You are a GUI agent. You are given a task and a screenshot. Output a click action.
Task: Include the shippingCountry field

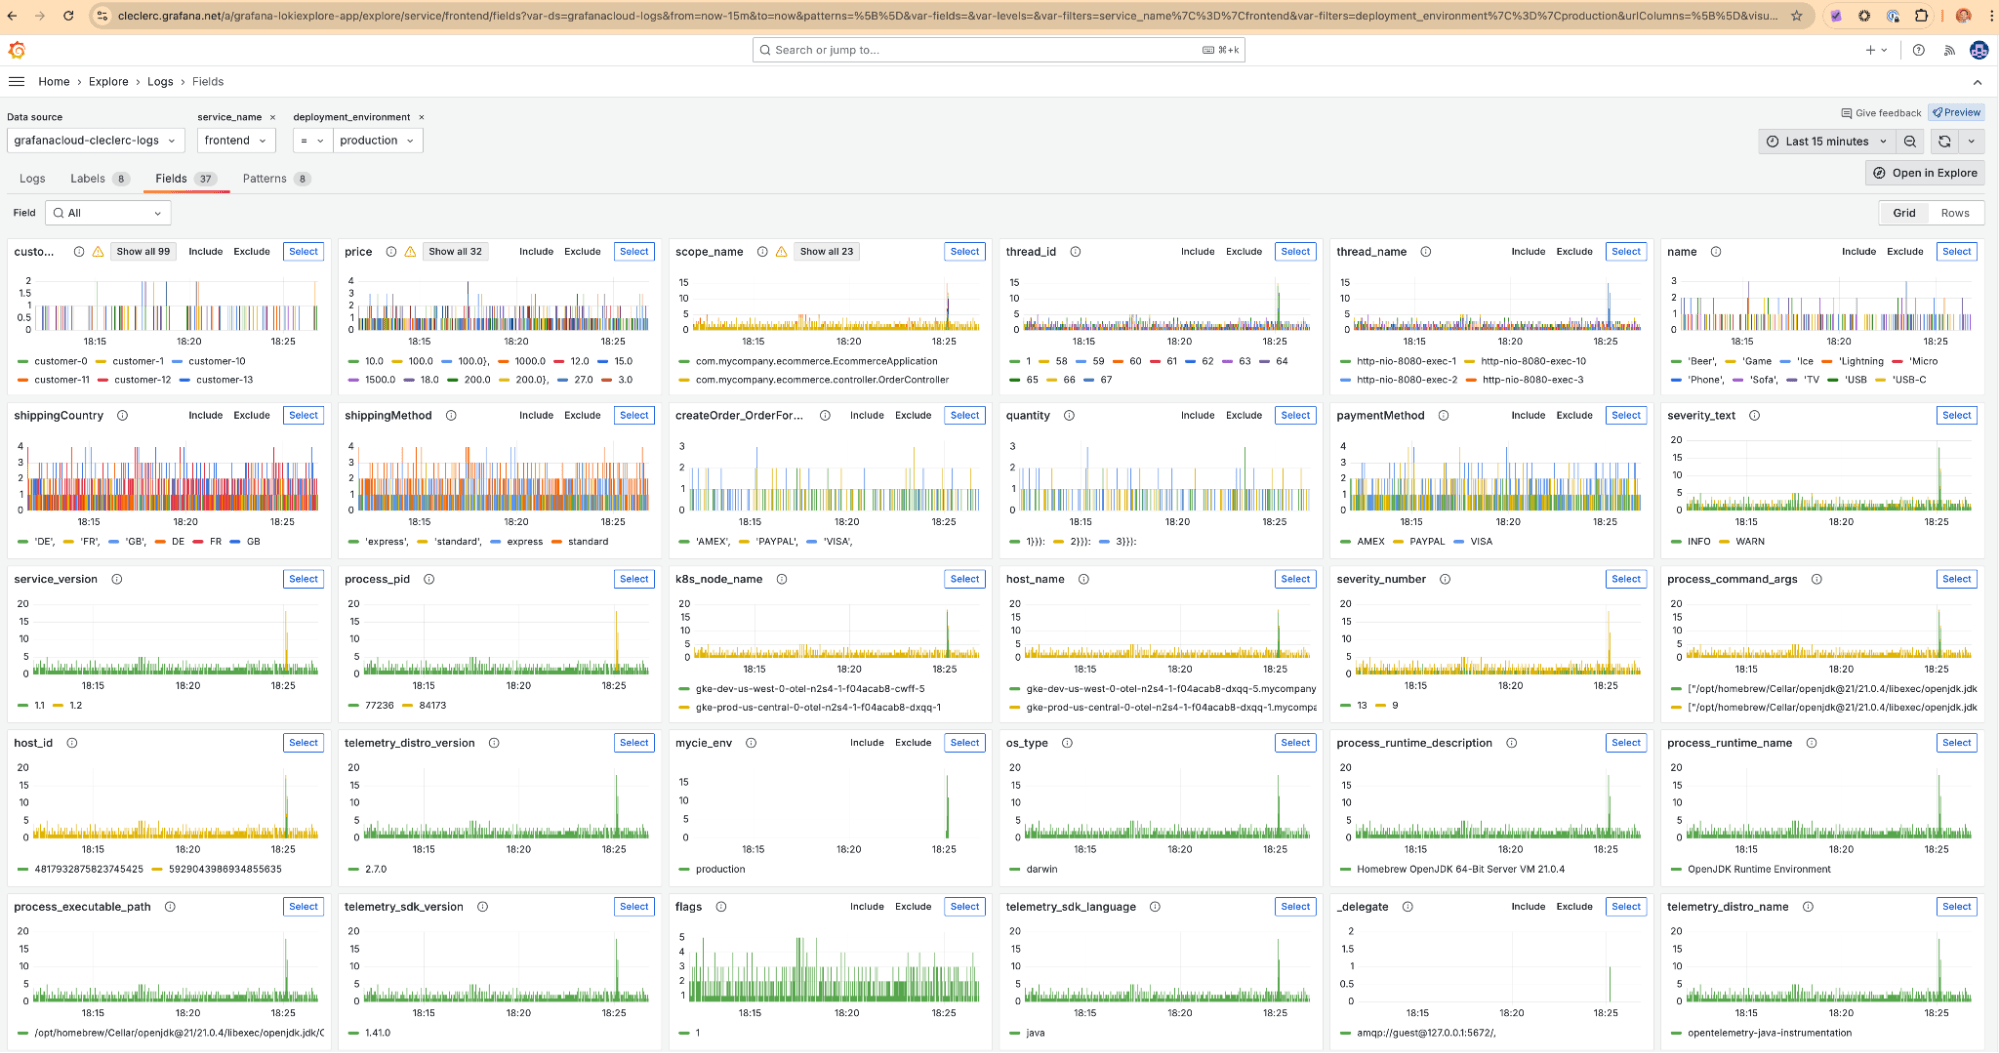click(205, 415)
